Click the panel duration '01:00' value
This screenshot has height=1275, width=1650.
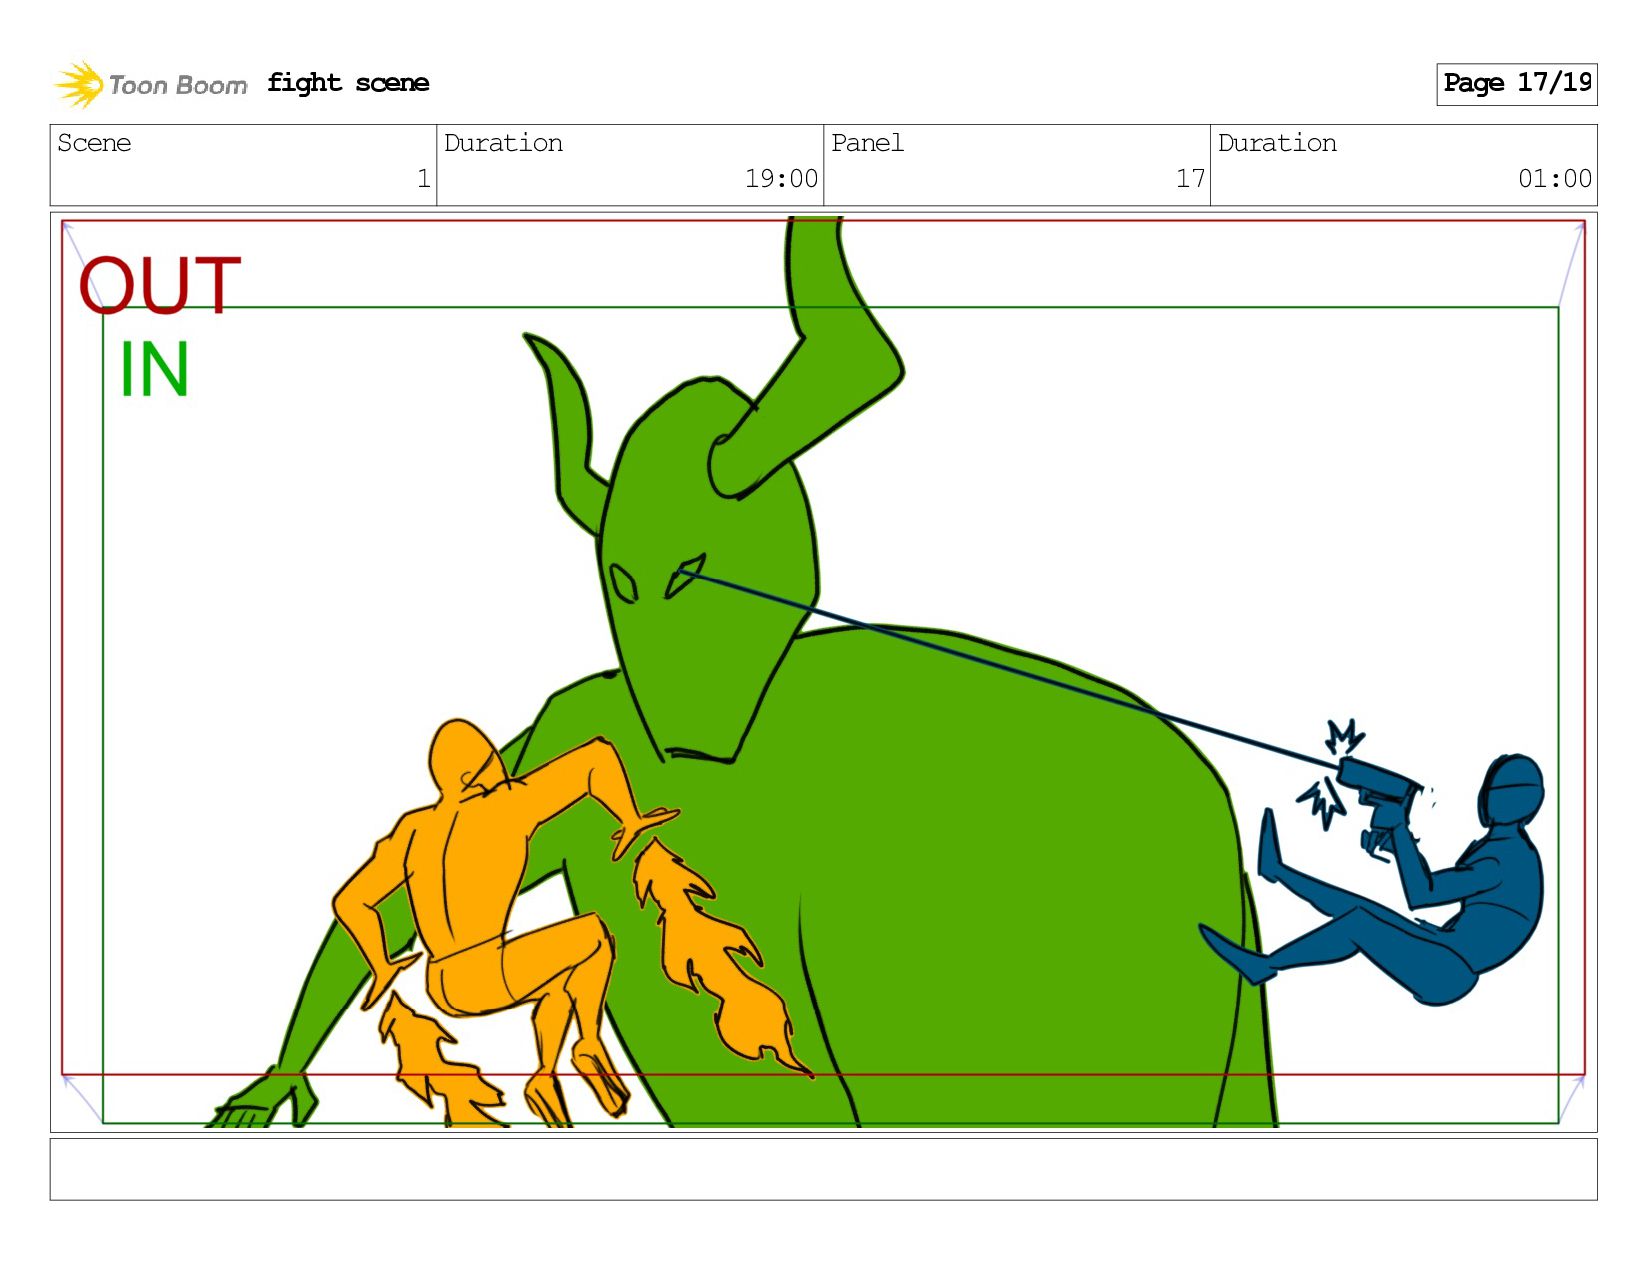[1554, 179]
